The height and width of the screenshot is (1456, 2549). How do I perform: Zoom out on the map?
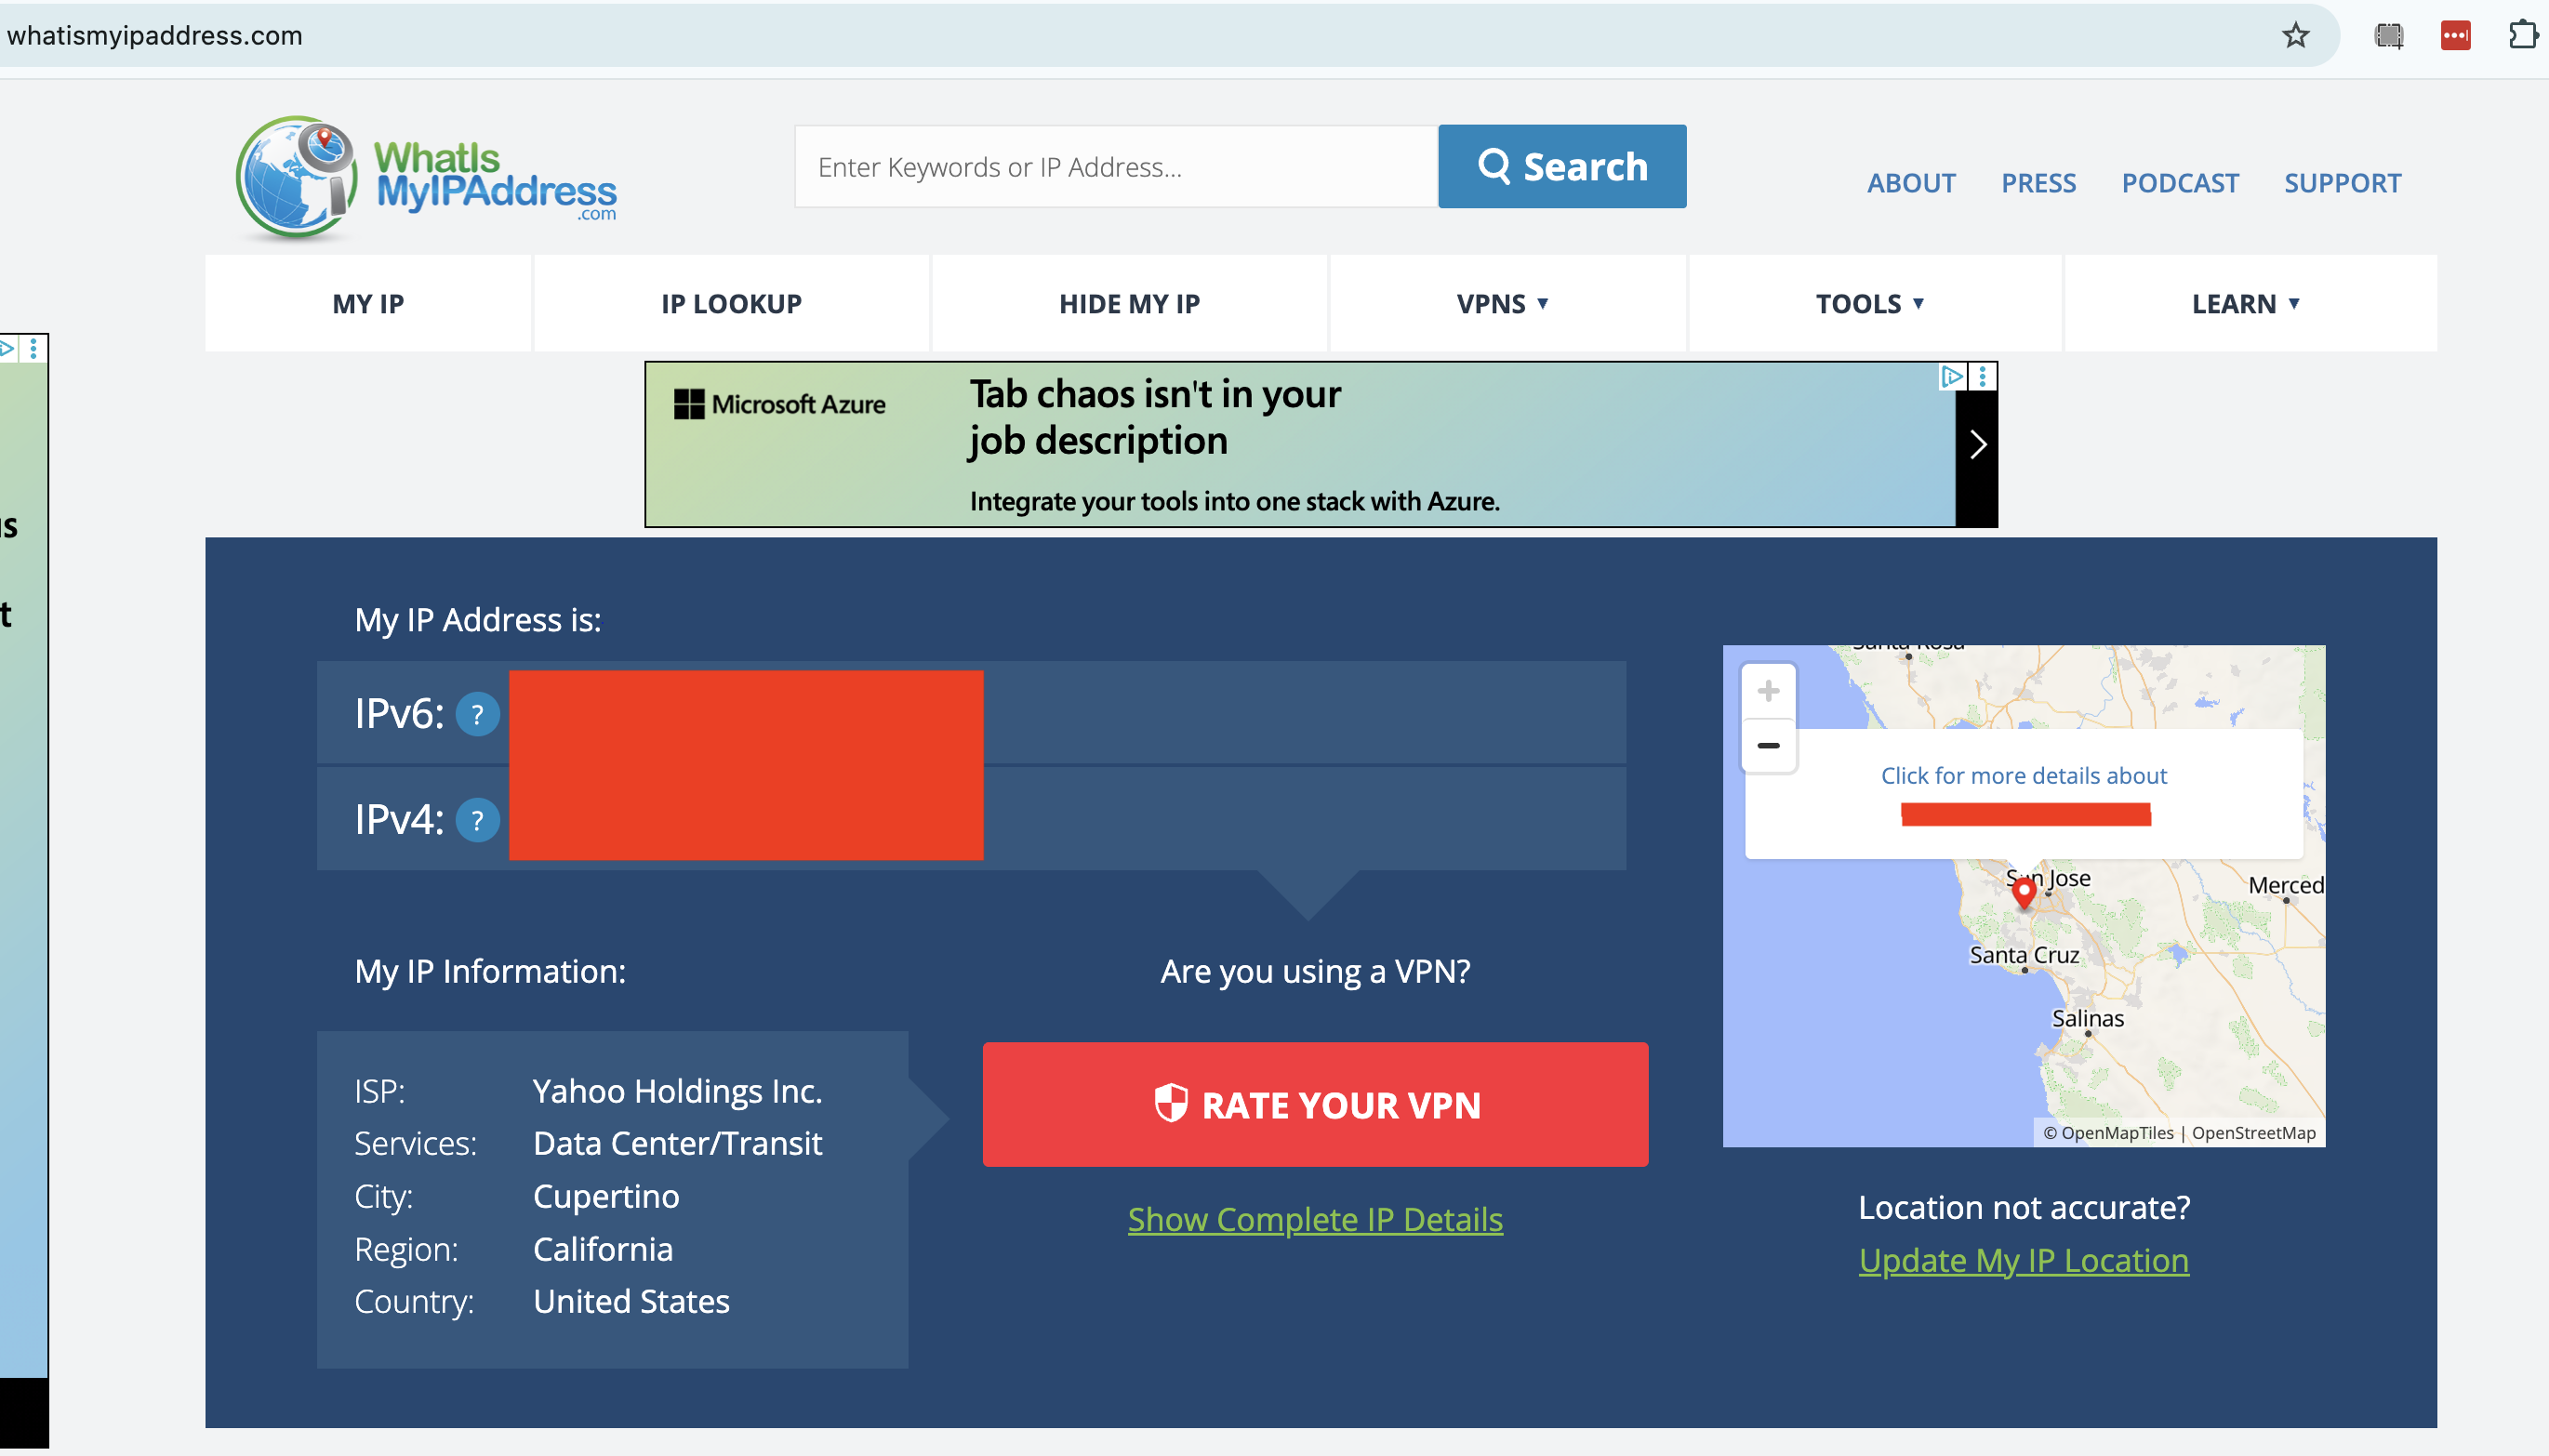[x=1767, y=746]
